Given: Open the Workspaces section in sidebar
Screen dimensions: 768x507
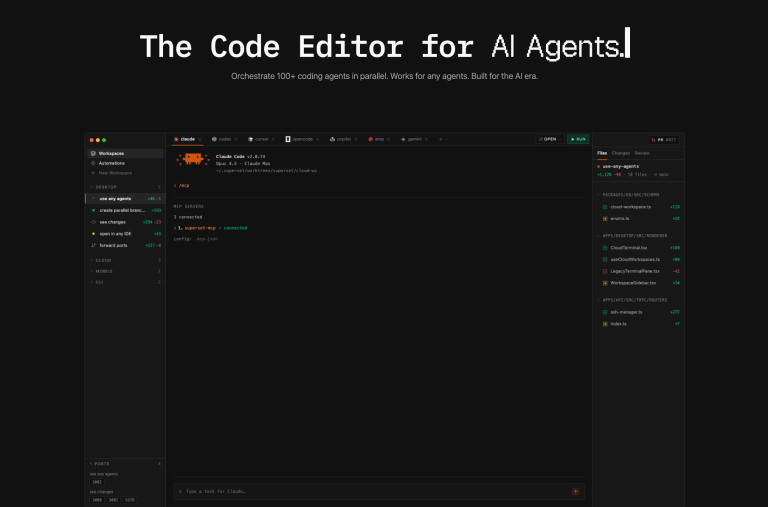Looking at the screenshot, I should 125,153.
